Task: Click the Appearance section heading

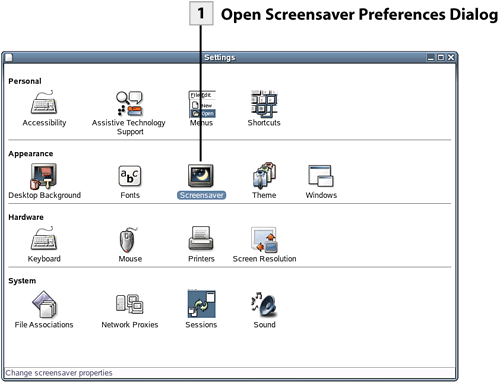Action: (x=31, y=154)
